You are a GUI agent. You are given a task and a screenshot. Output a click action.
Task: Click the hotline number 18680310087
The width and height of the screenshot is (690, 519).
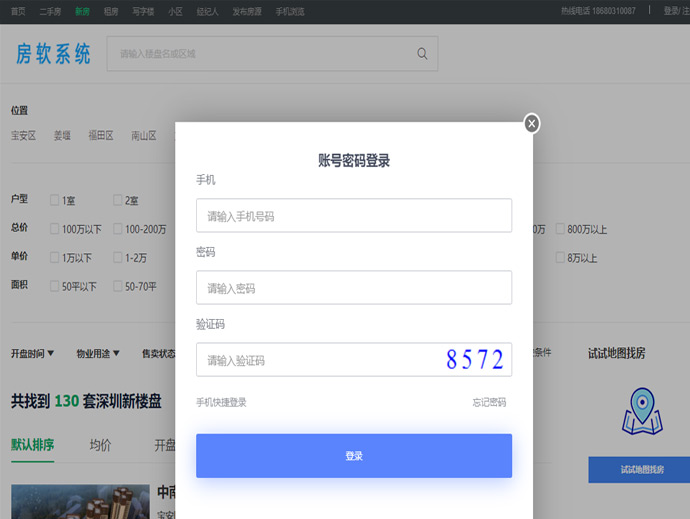(x=613, y=11)
